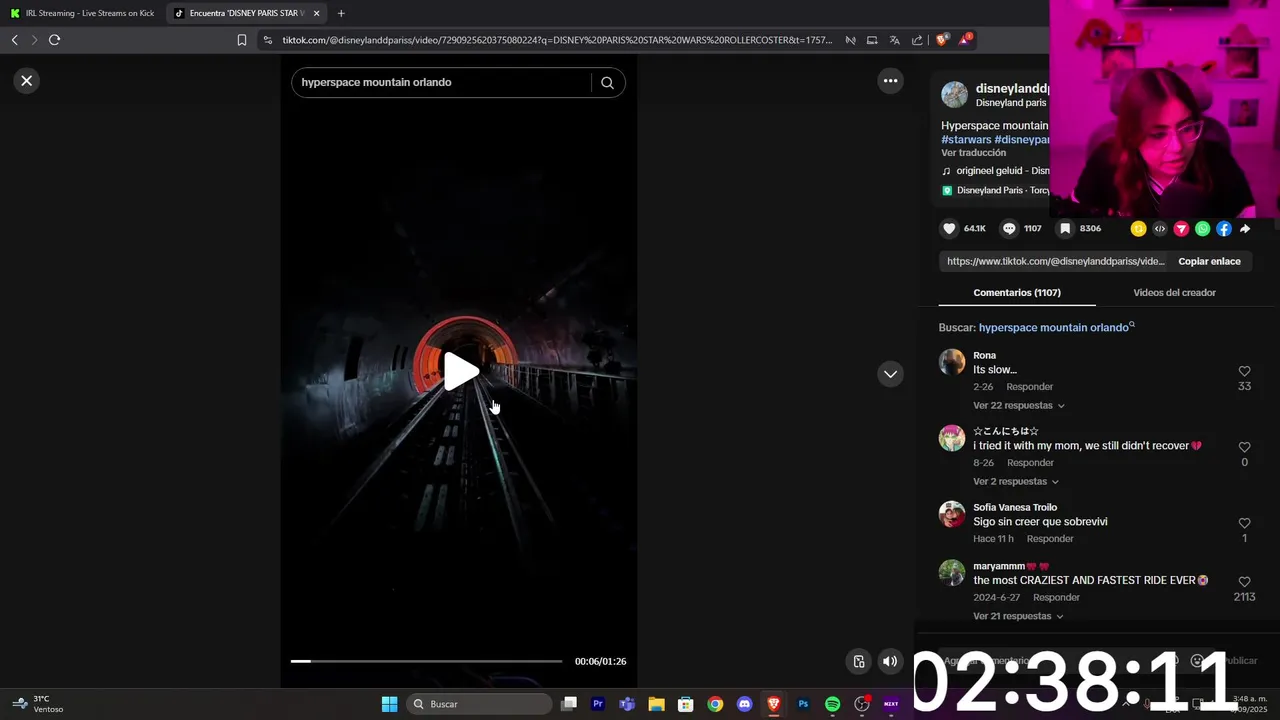Close the TikTok video viewer
Screen dimensions: 1280x720
[27, 81]
